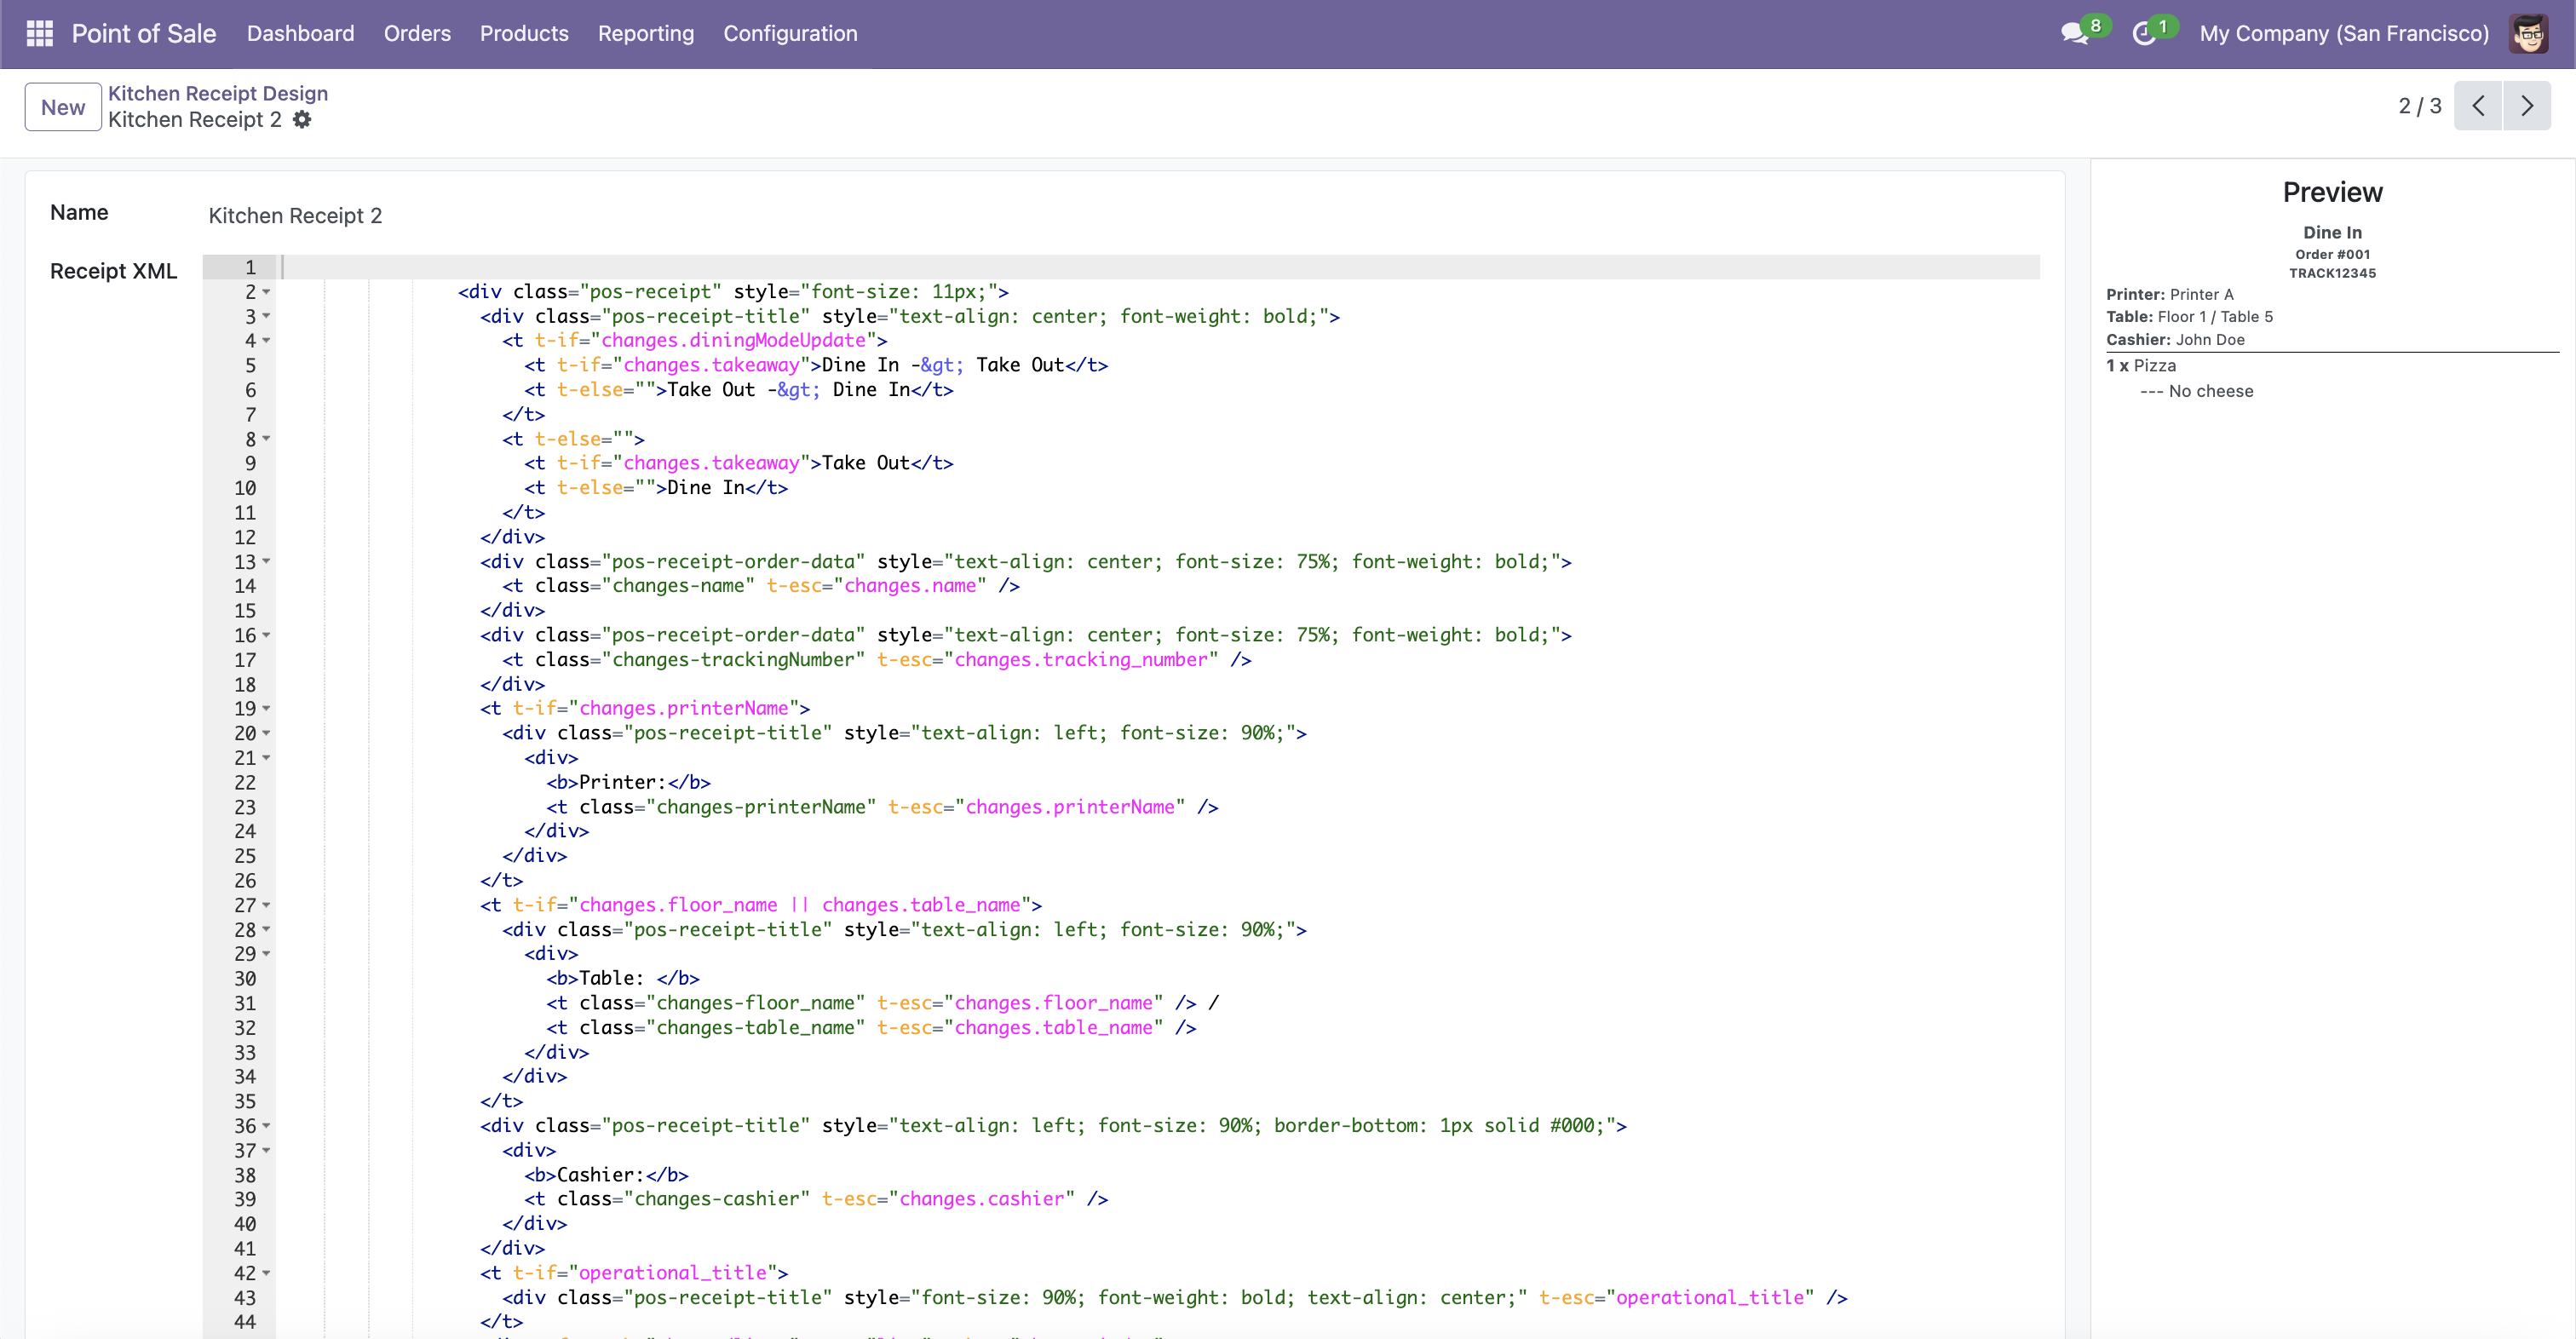Collapse the code fold at line 2
The image size is (2576, 1339).
click(x=267, y=292)
